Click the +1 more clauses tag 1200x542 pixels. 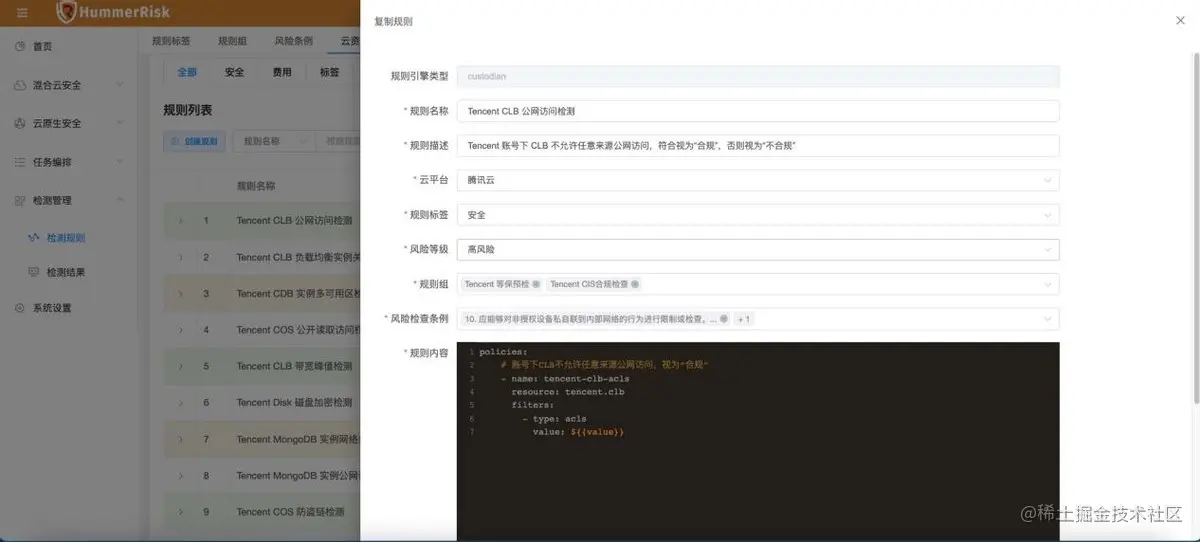pyautogui.click(x=744, y=319)
